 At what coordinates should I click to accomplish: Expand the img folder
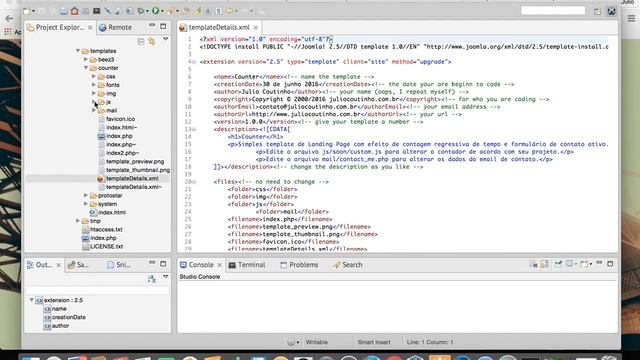tap(94, 94)
